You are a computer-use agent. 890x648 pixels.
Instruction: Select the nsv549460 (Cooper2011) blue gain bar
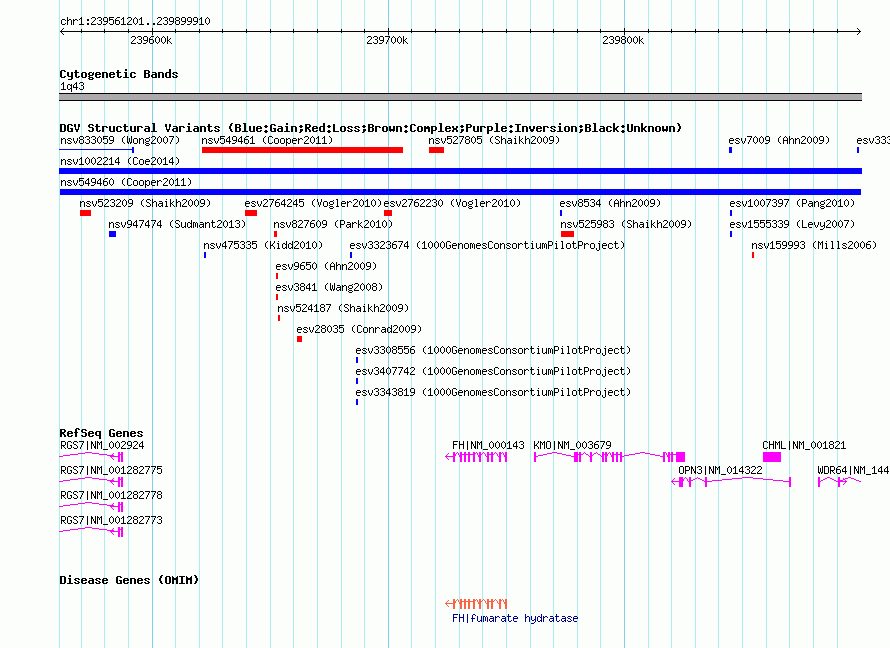point(460,192)
